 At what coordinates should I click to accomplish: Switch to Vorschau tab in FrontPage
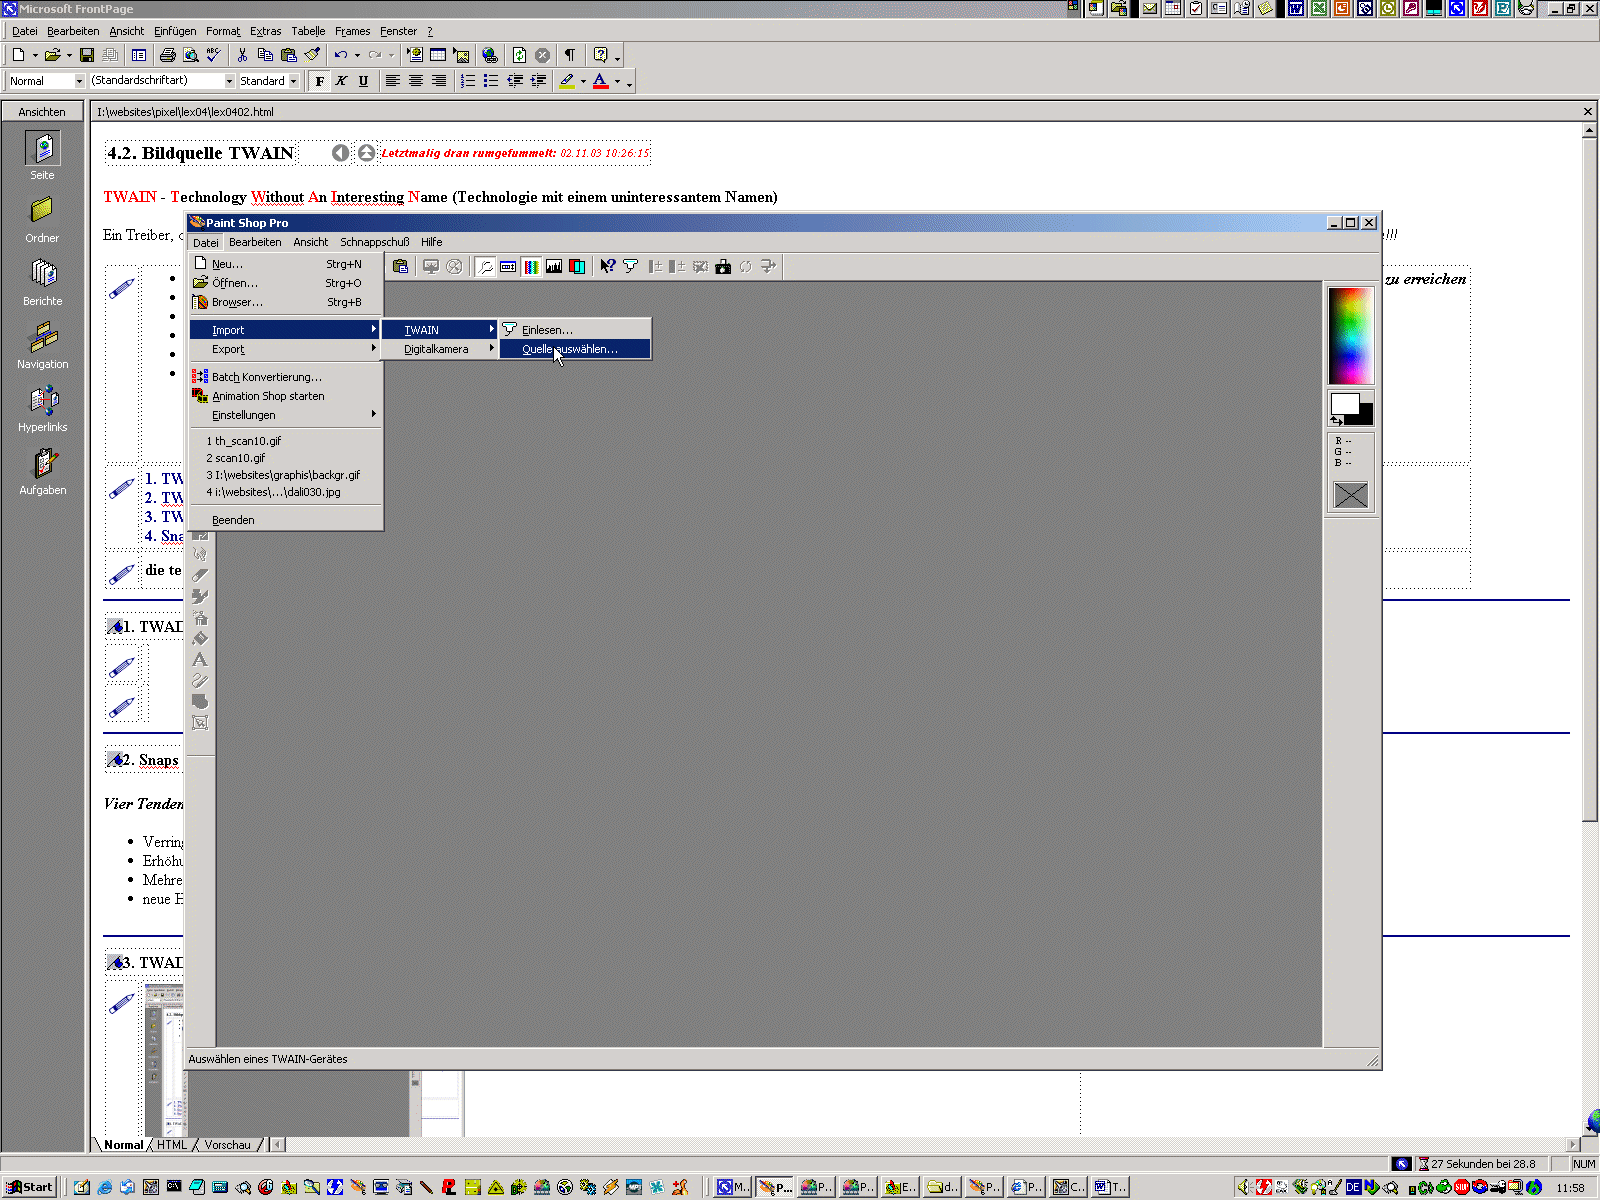[x=228, y=1145]
